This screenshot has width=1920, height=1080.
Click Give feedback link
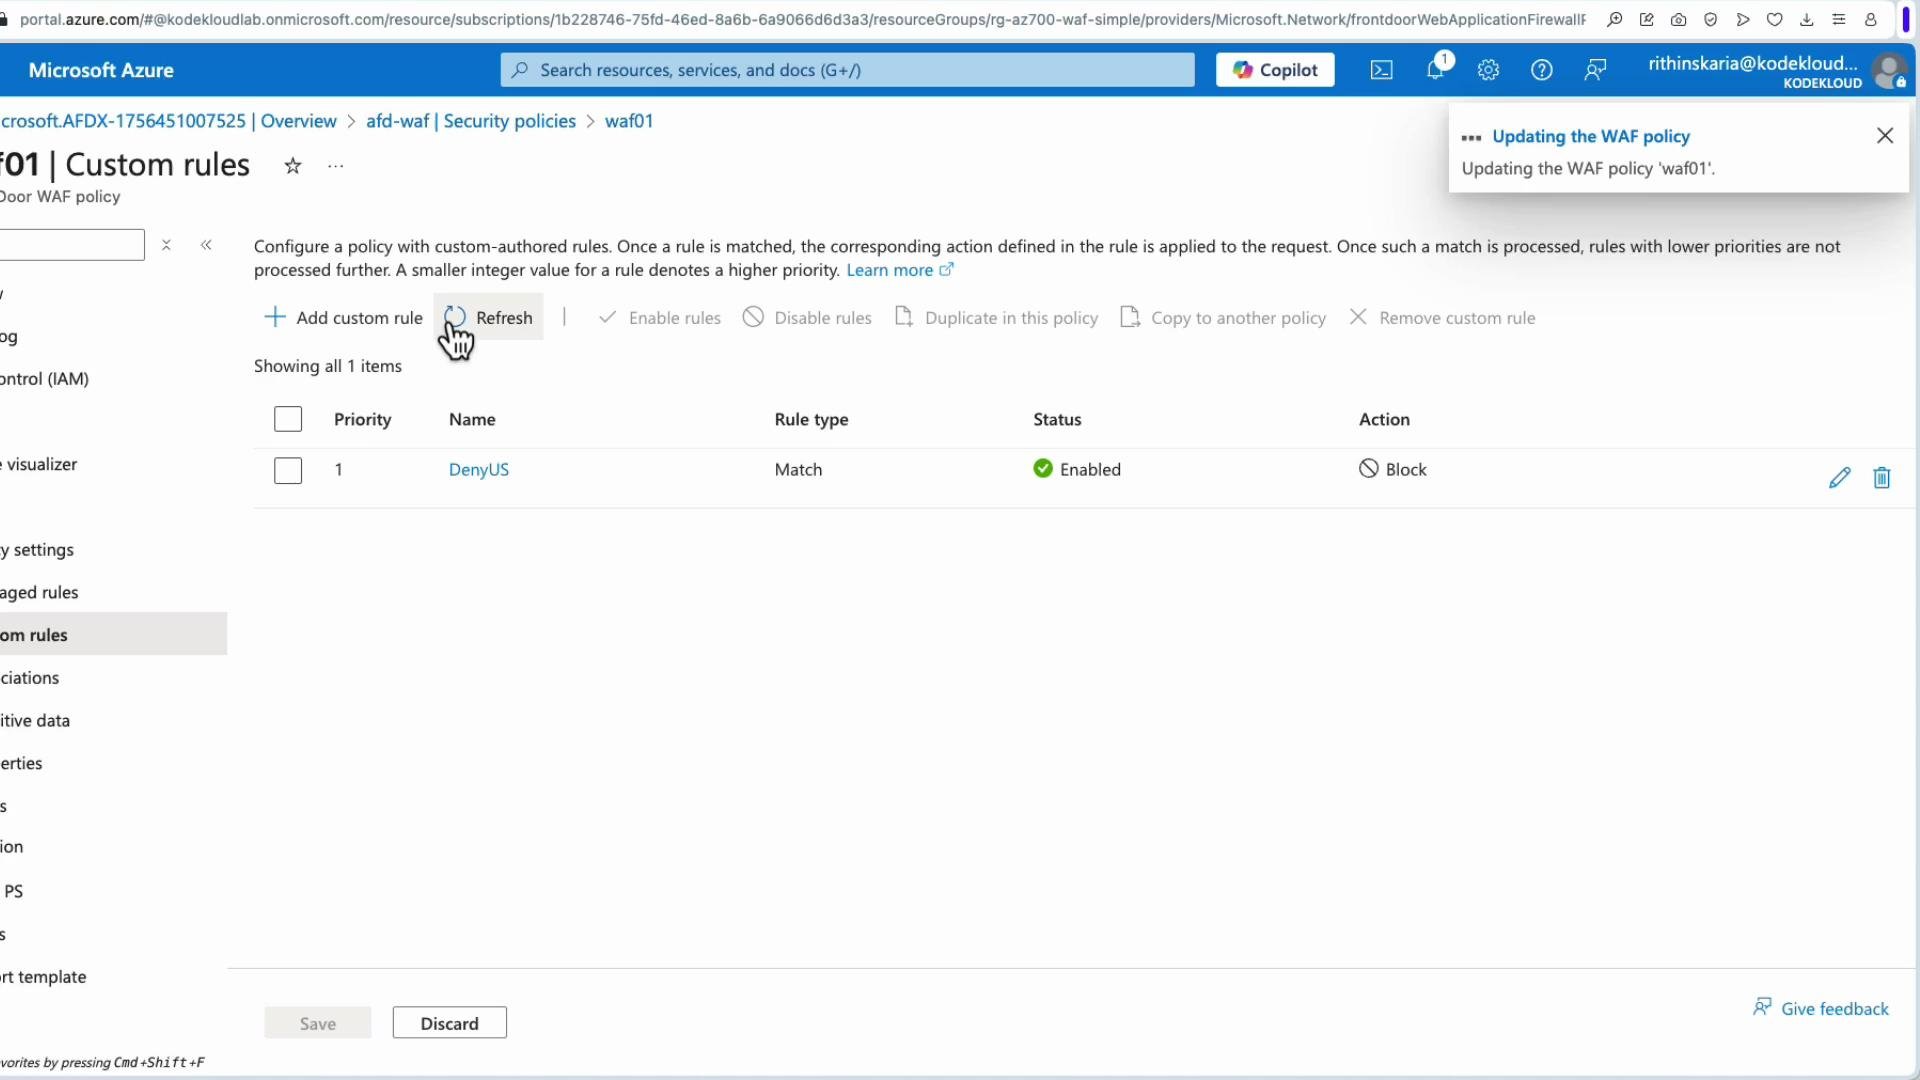pos(1821,1008)
